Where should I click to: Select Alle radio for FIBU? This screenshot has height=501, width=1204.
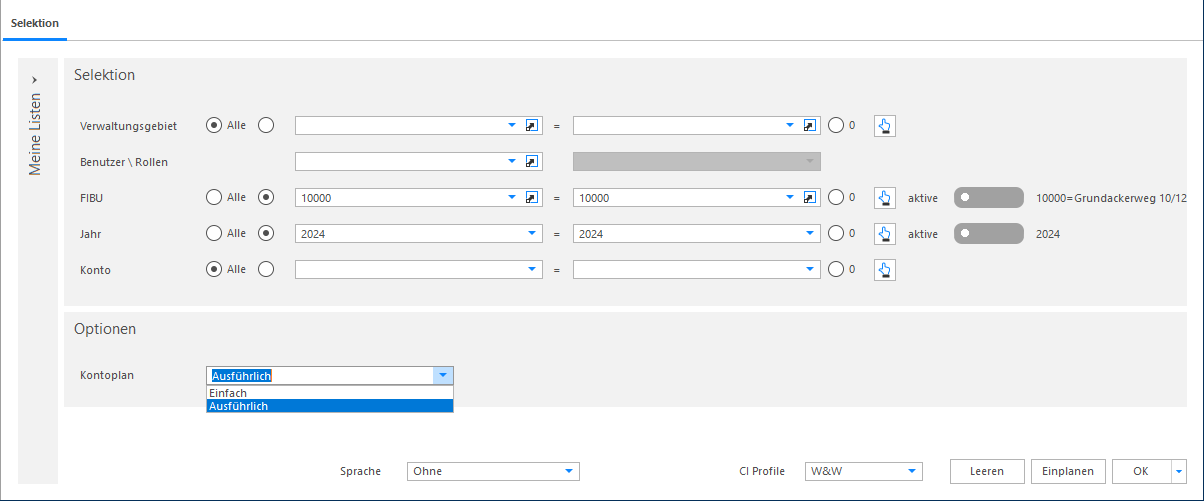click(213, 198)
